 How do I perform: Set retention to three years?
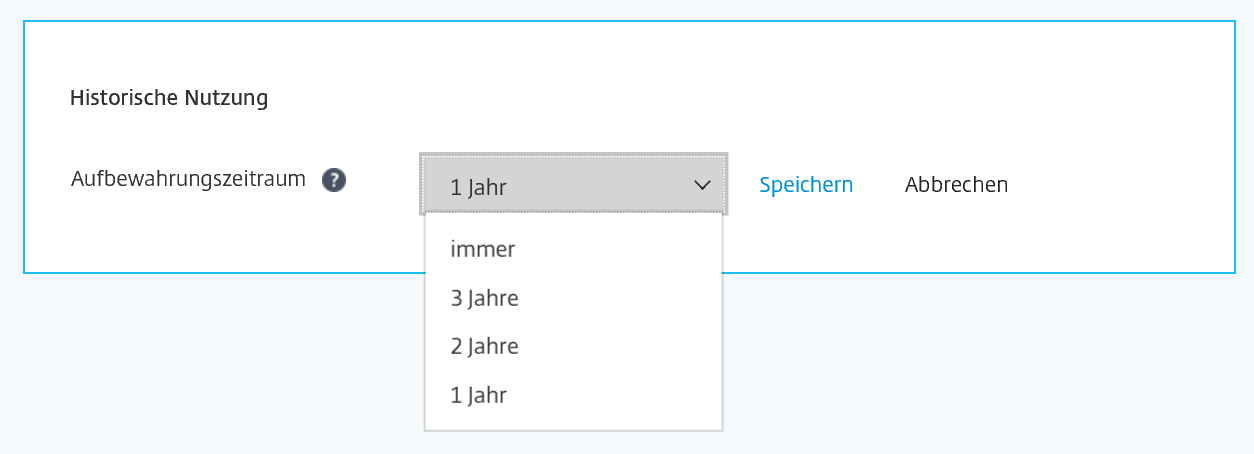[485, 298]
